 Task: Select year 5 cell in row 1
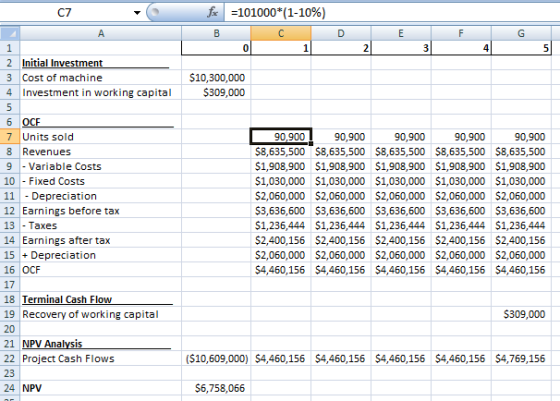[521, 48]
